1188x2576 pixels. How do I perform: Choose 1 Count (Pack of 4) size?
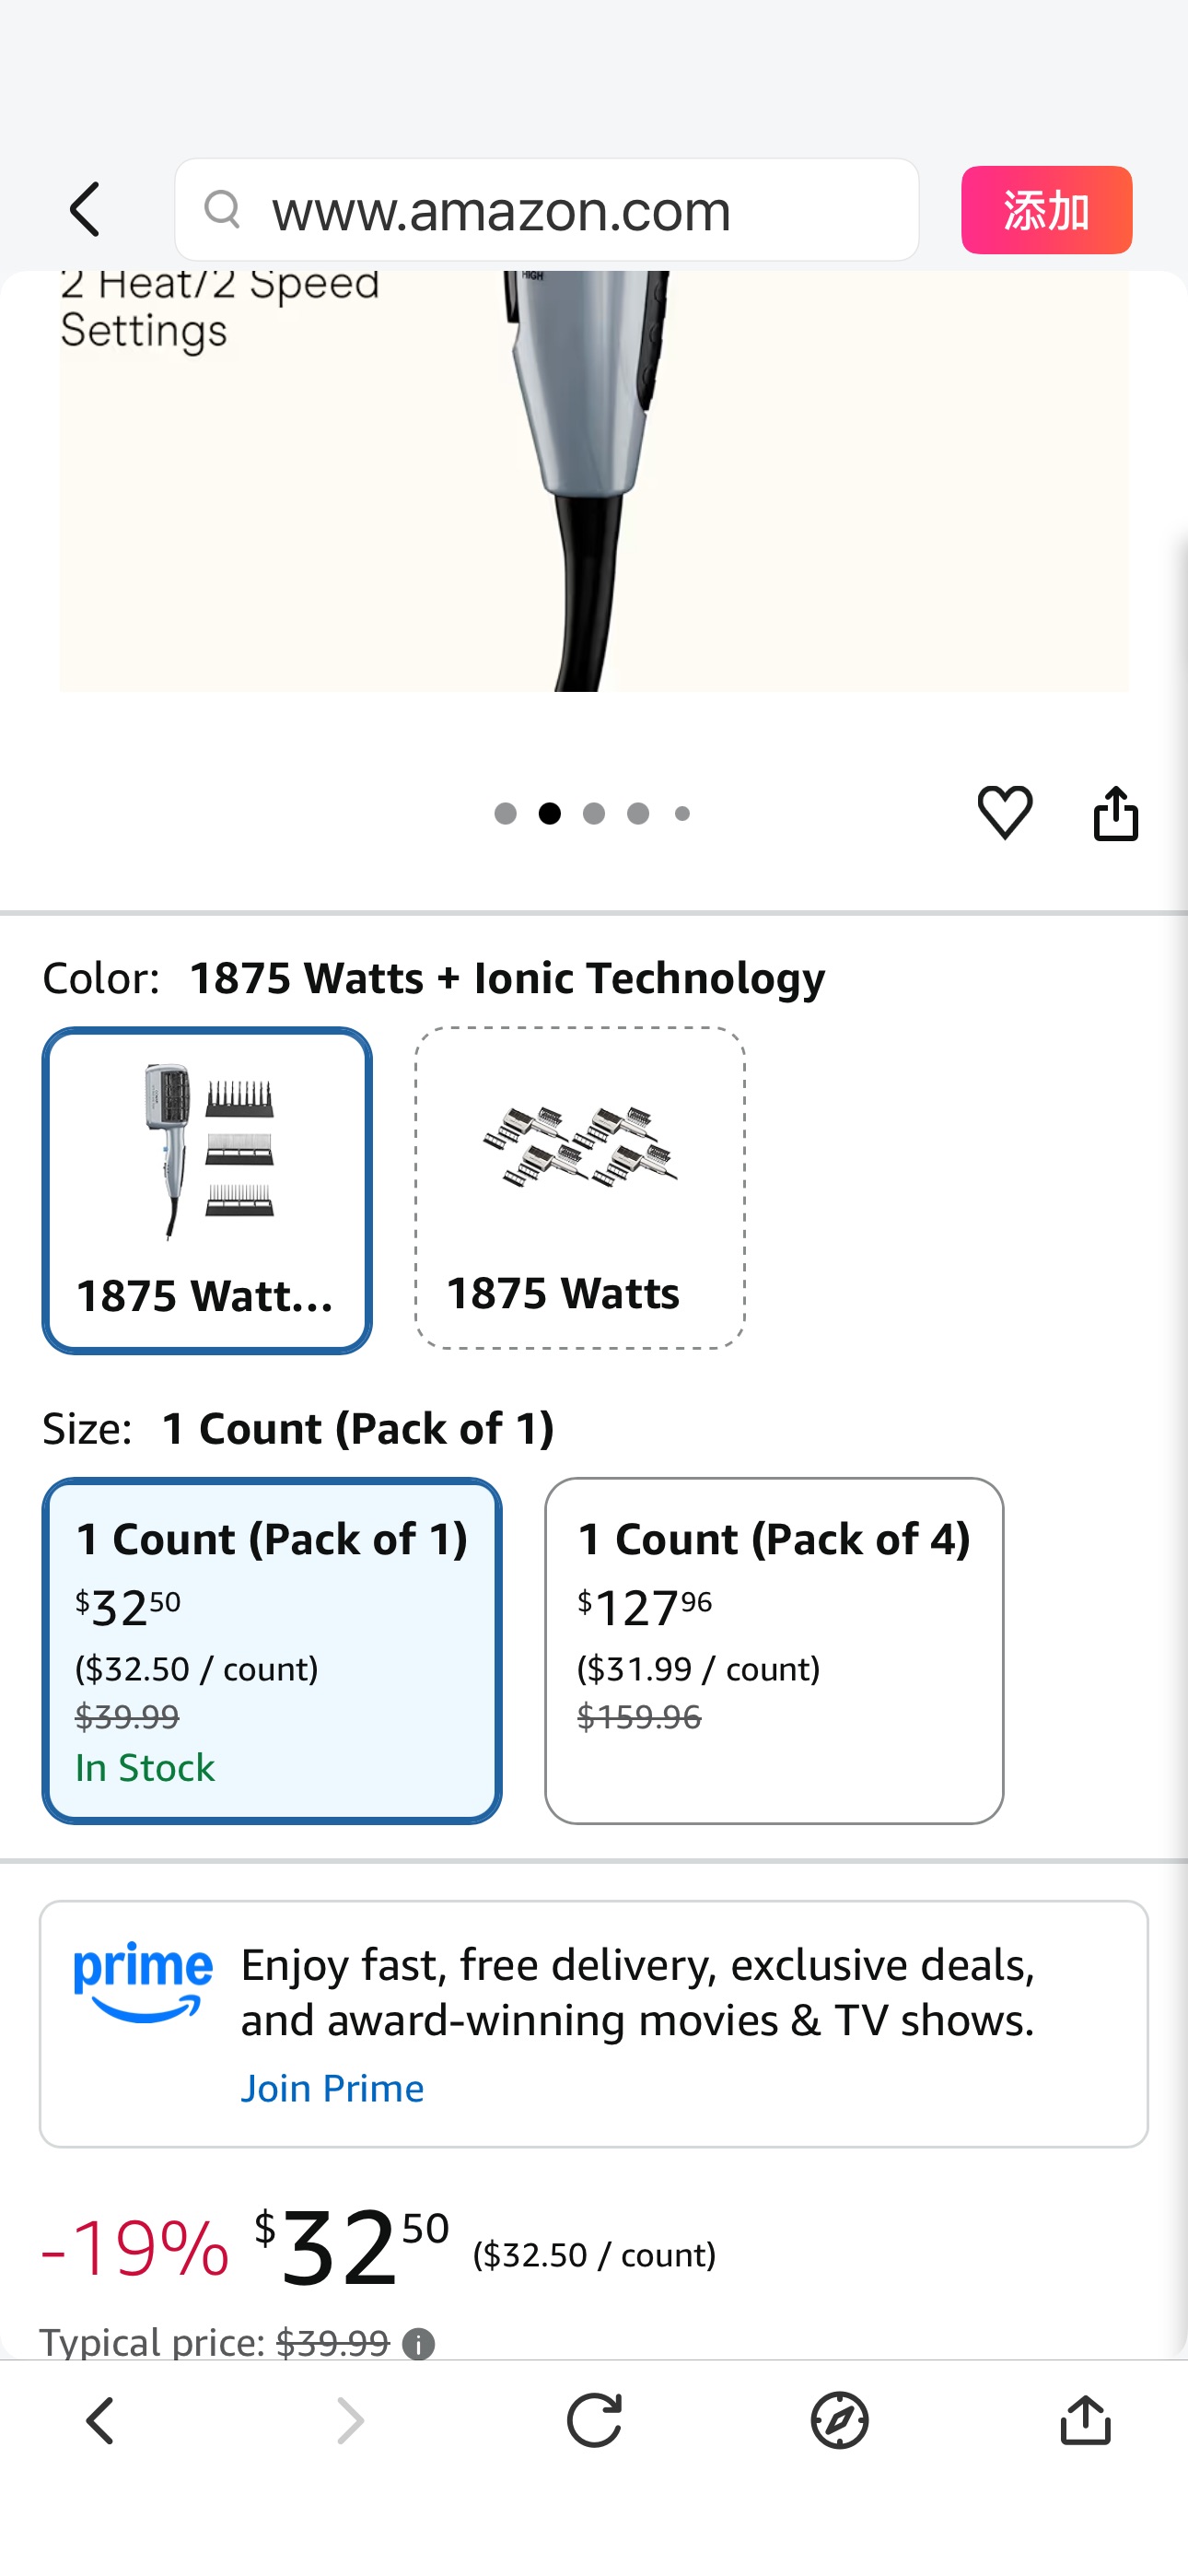(x=774, y=1650)
